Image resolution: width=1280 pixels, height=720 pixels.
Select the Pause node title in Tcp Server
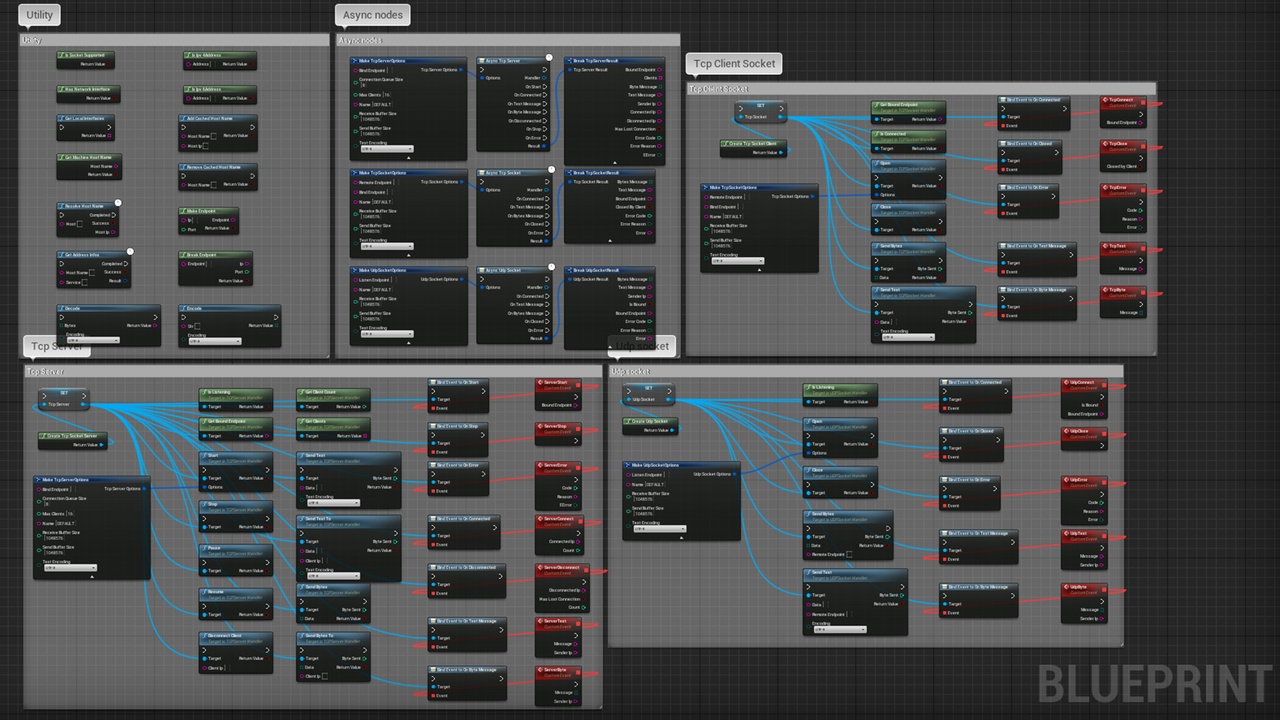click(x=213, y=548)
